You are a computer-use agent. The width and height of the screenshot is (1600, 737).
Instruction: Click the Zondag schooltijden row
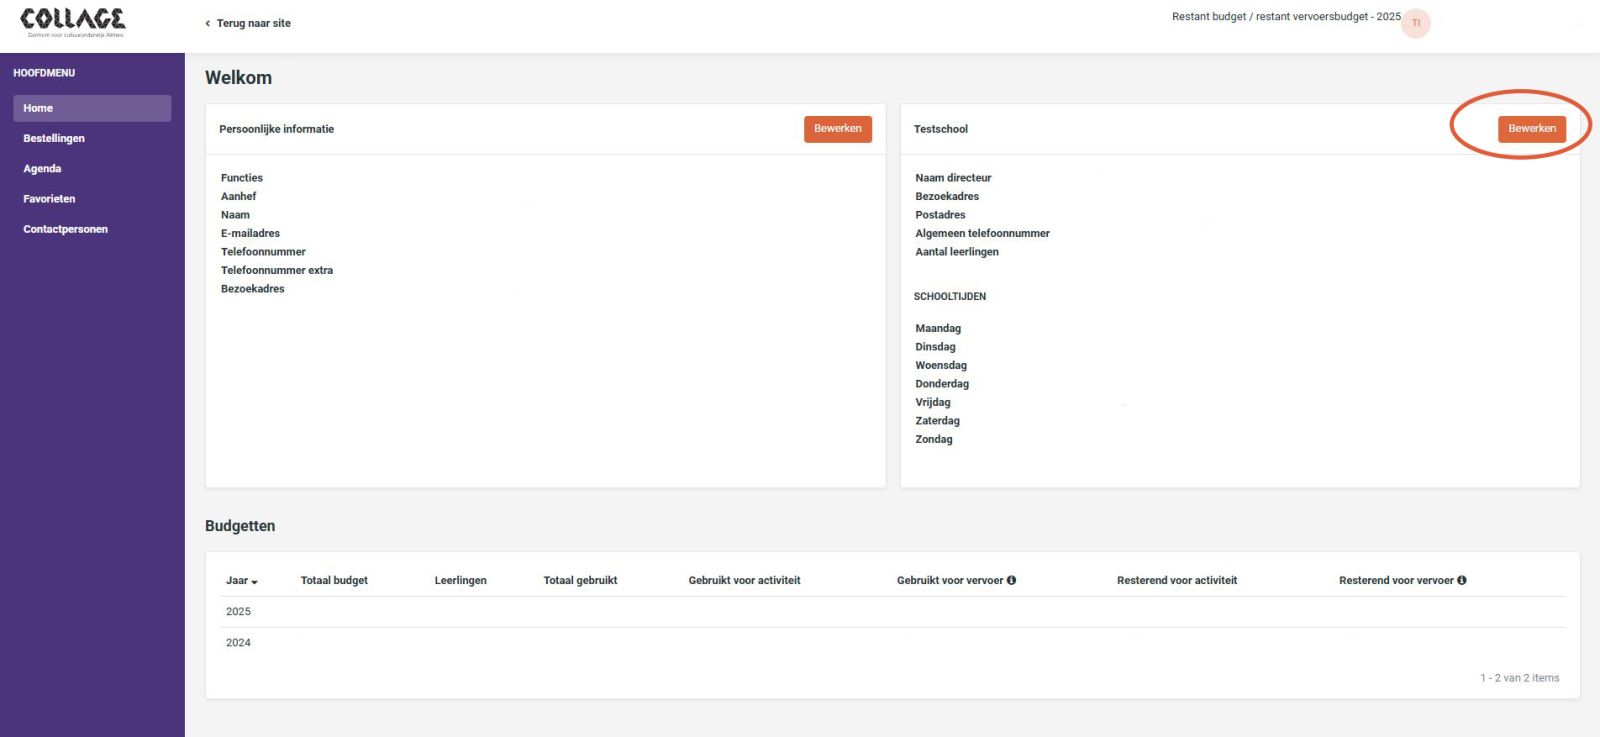click(x=934, y=439)
